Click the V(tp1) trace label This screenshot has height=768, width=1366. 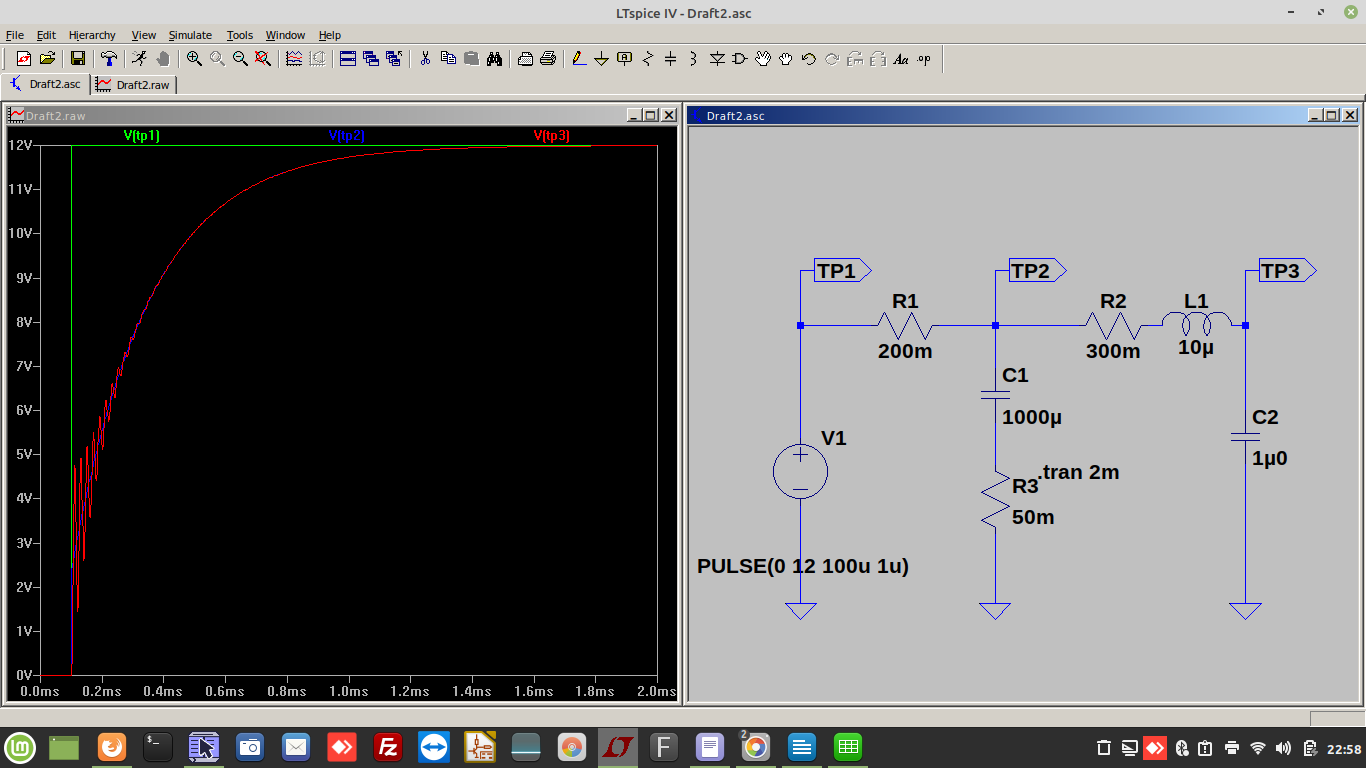click(x=142, y=136)
